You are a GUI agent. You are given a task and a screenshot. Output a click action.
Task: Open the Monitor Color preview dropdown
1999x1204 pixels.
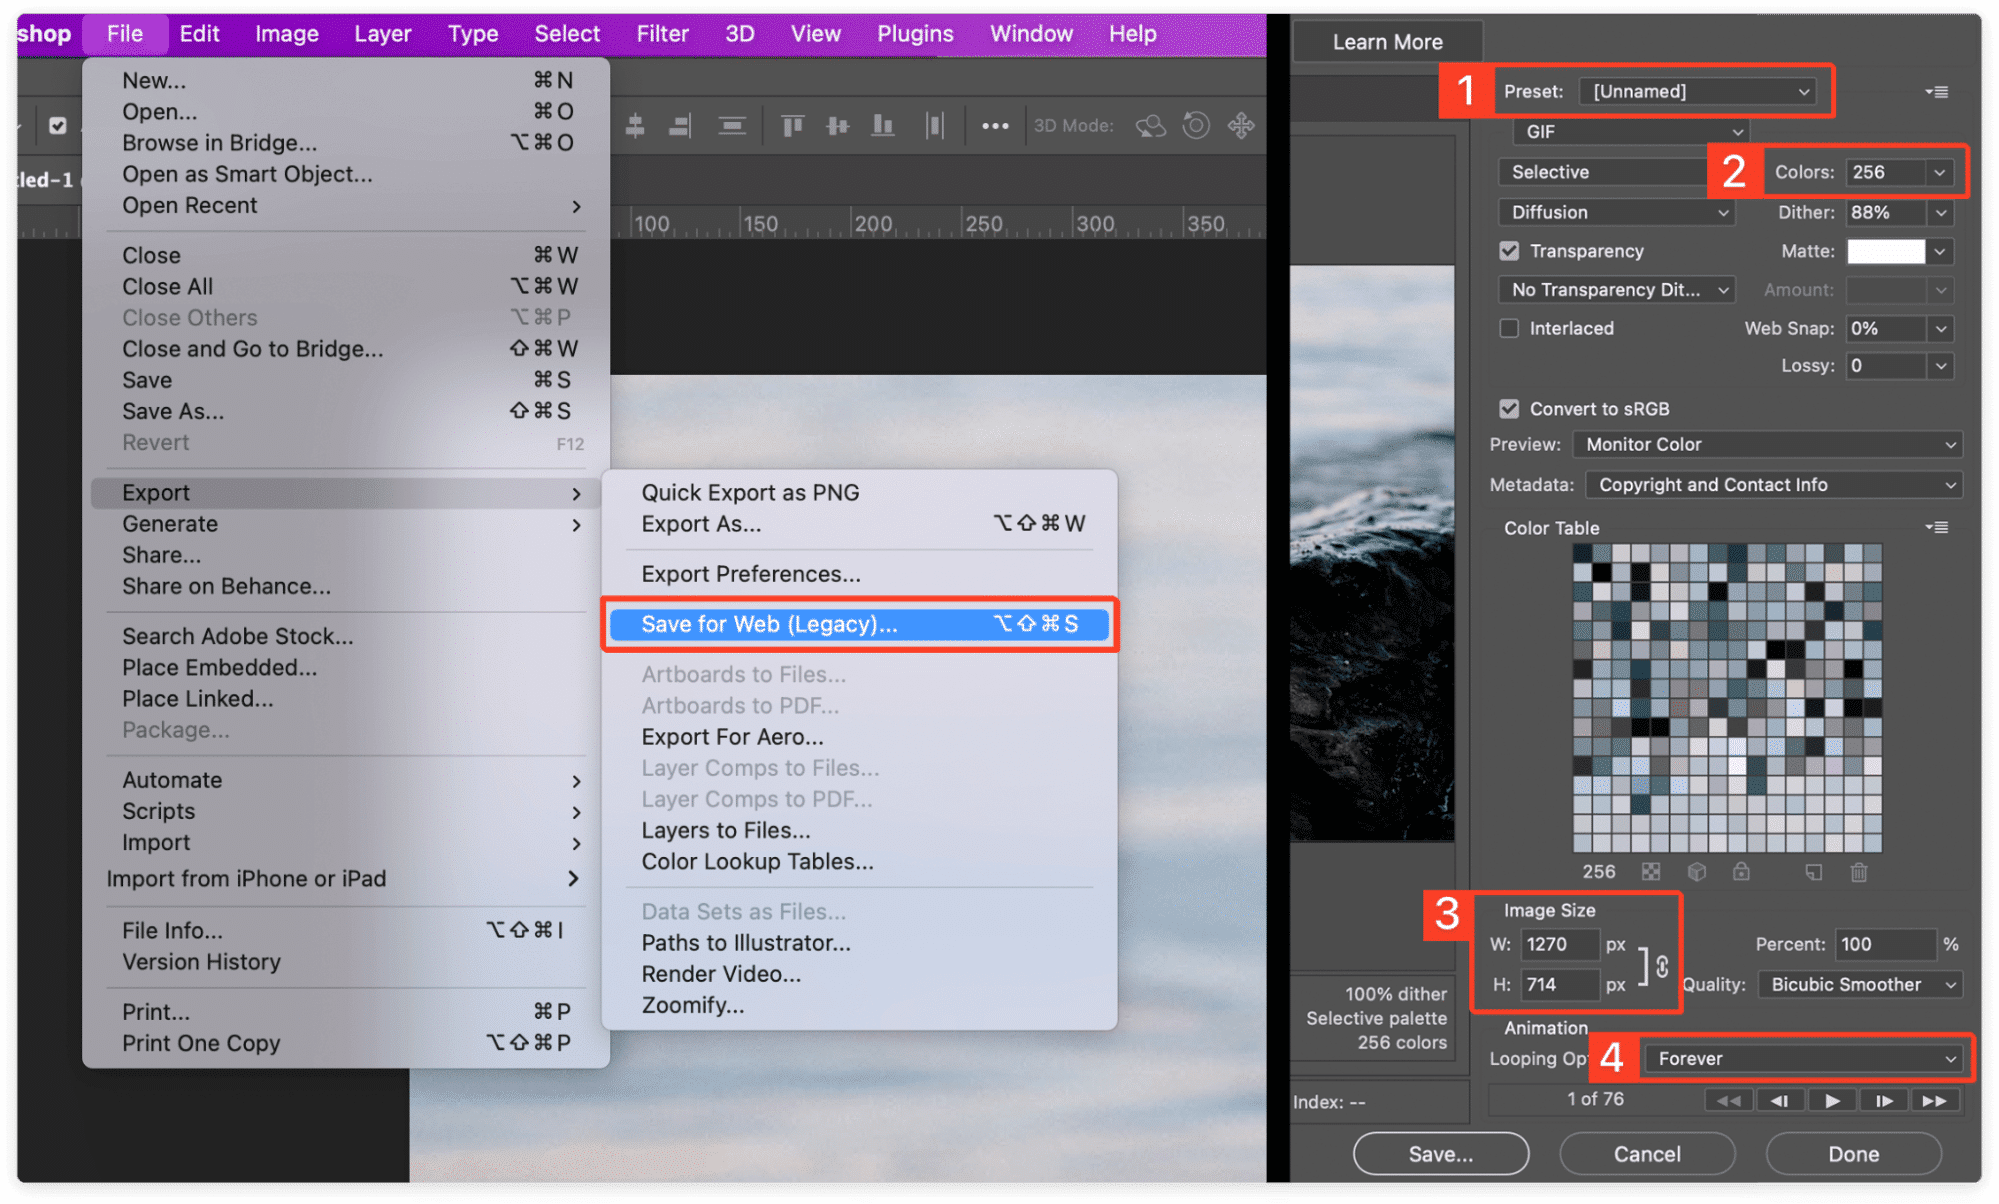click(1767, 444)
